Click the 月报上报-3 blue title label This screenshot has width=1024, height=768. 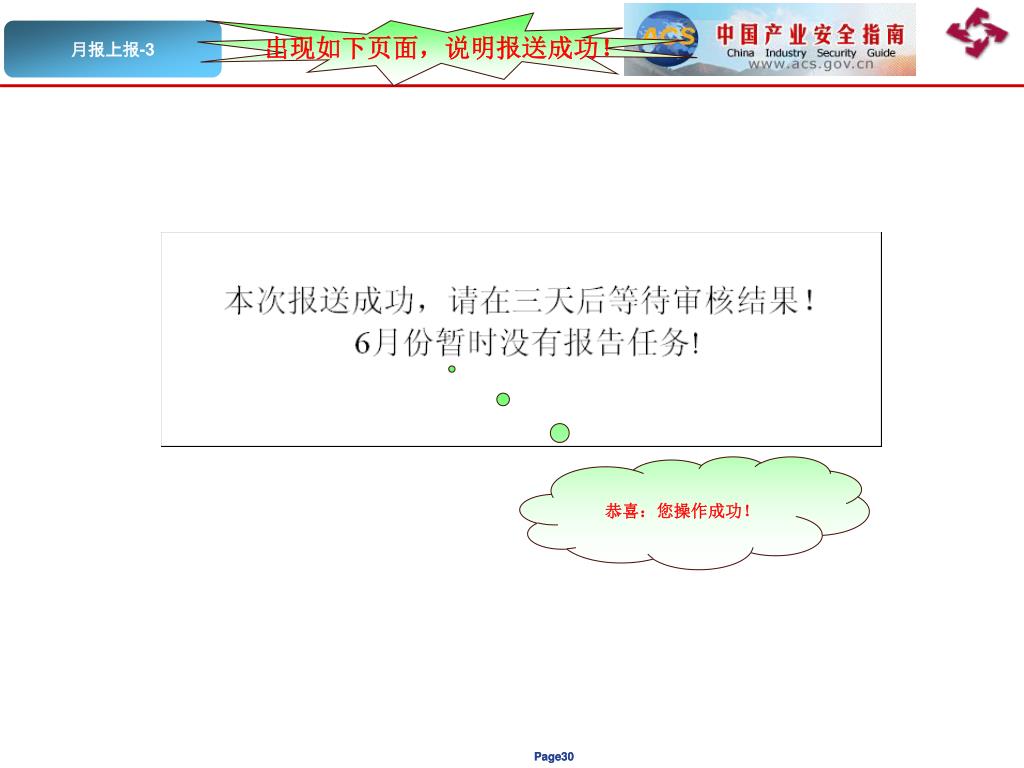[112, 49]
